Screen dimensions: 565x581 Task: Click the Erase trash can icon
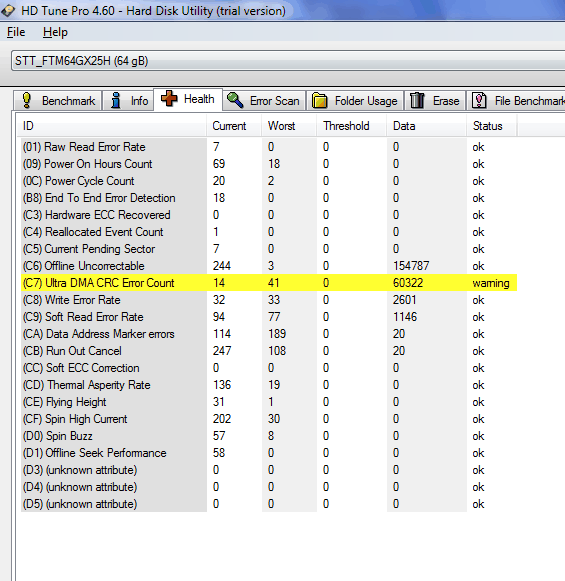pos(417,100)
